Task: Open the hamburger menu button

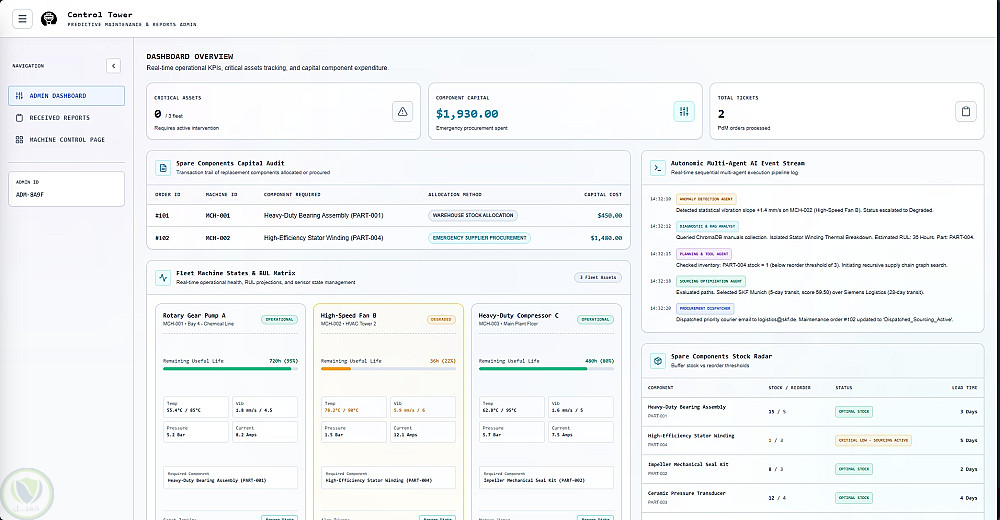Action: (22, 19)
